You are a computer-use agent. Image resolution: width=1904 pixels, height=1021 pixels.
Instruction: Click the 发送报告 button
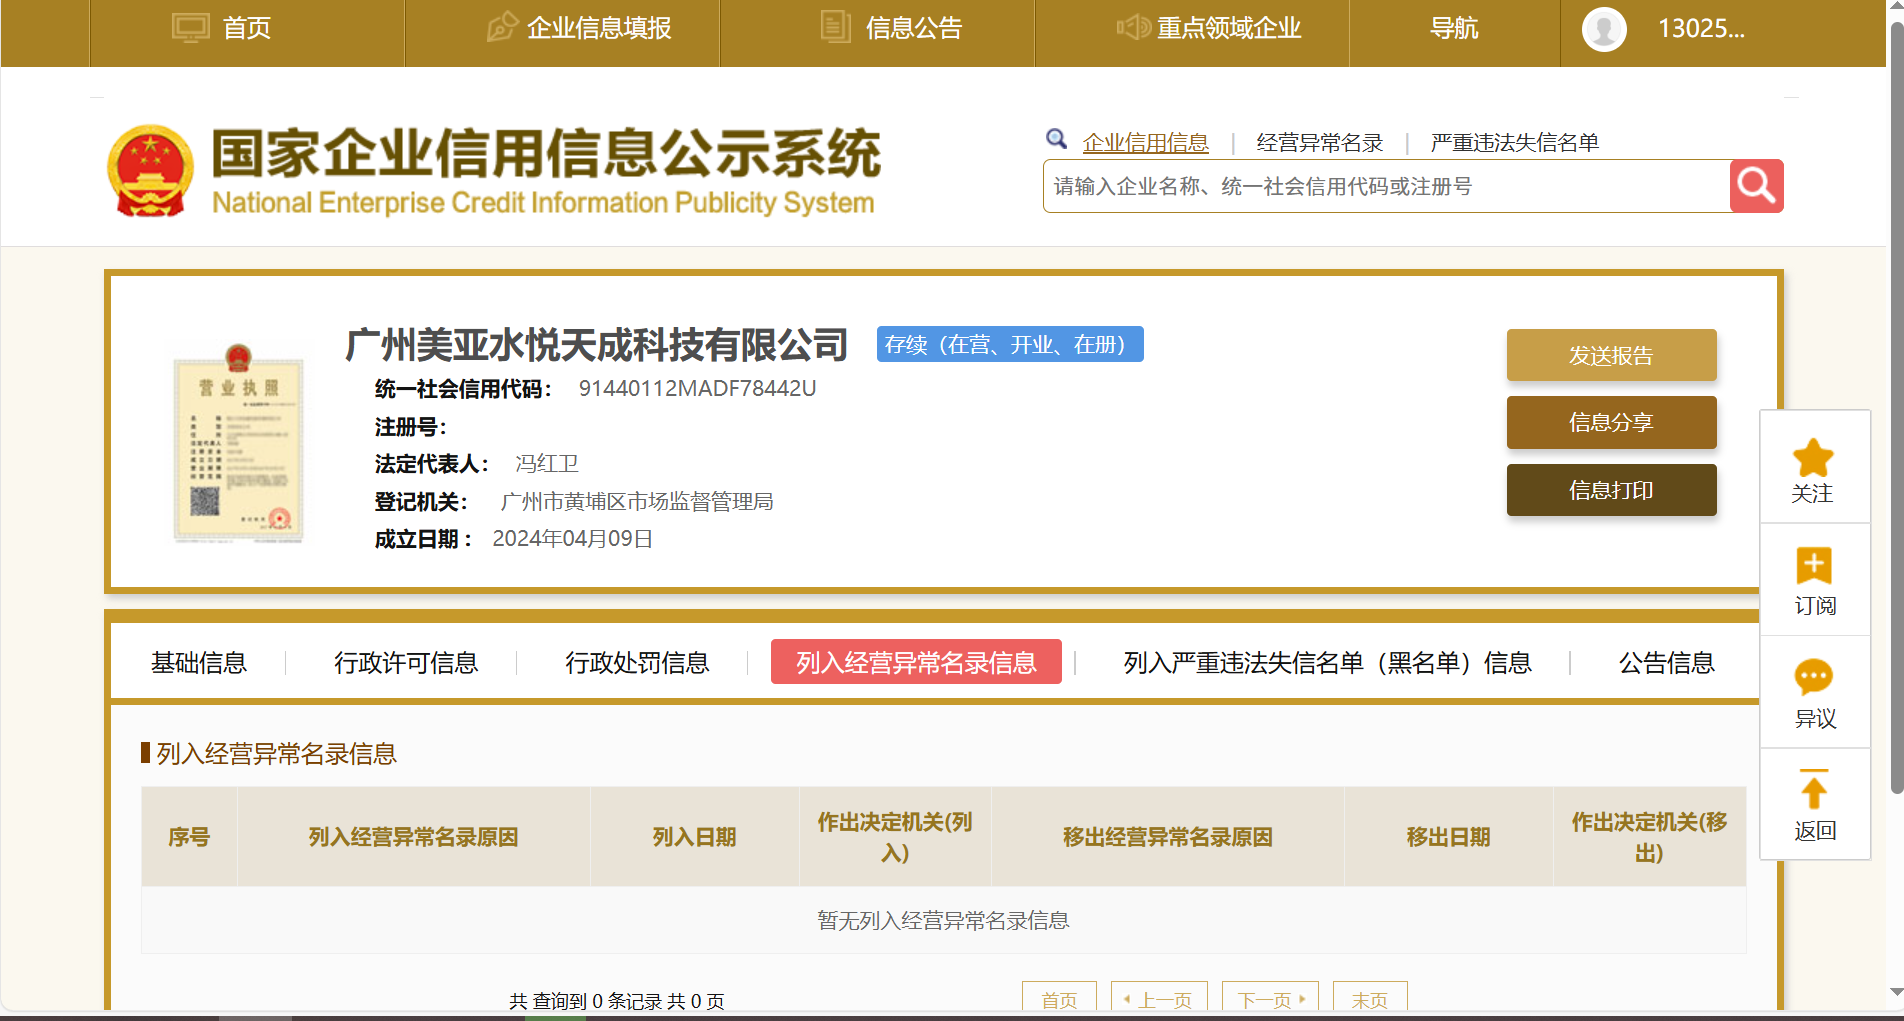1610,356
